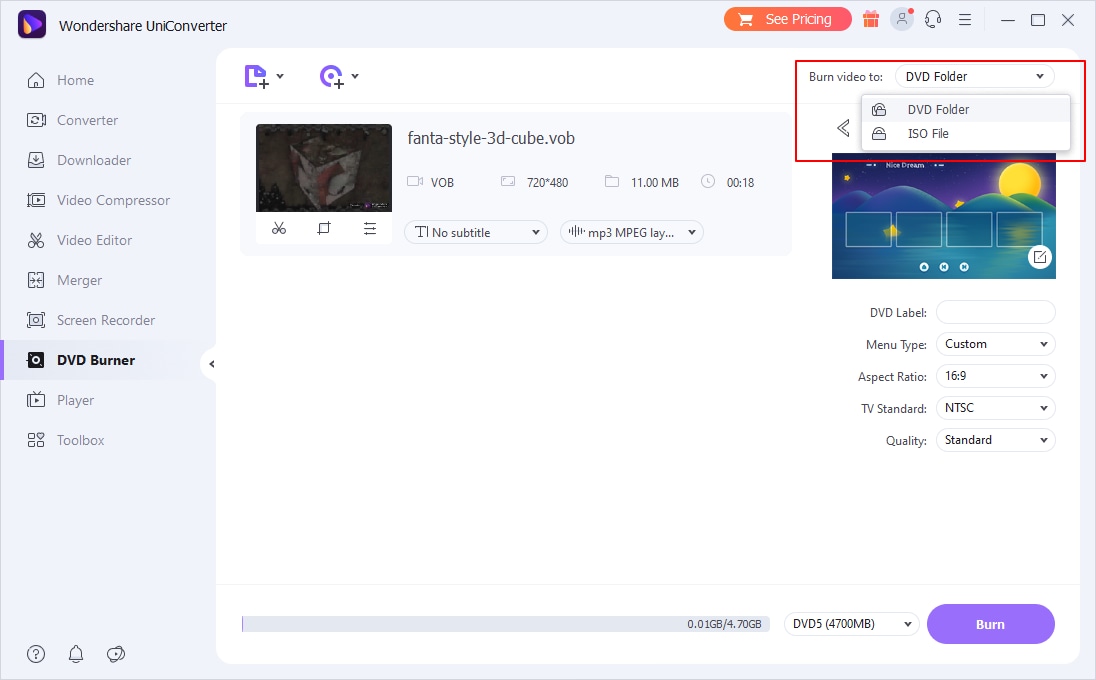
Task: Click the DVD Label input field
Action: [x=995, y=312]
